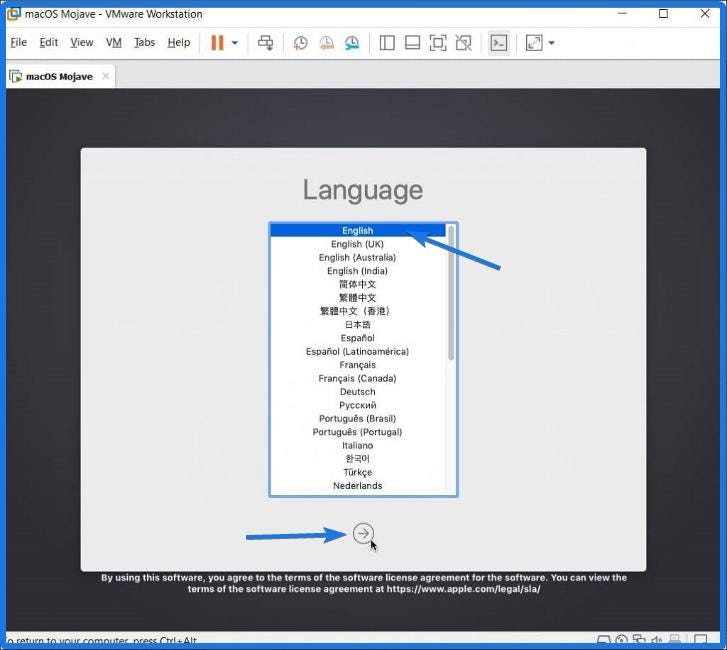This screenshot has width=727, height=650.
Task: Open the File menu
Action: [x=19, y=43]
